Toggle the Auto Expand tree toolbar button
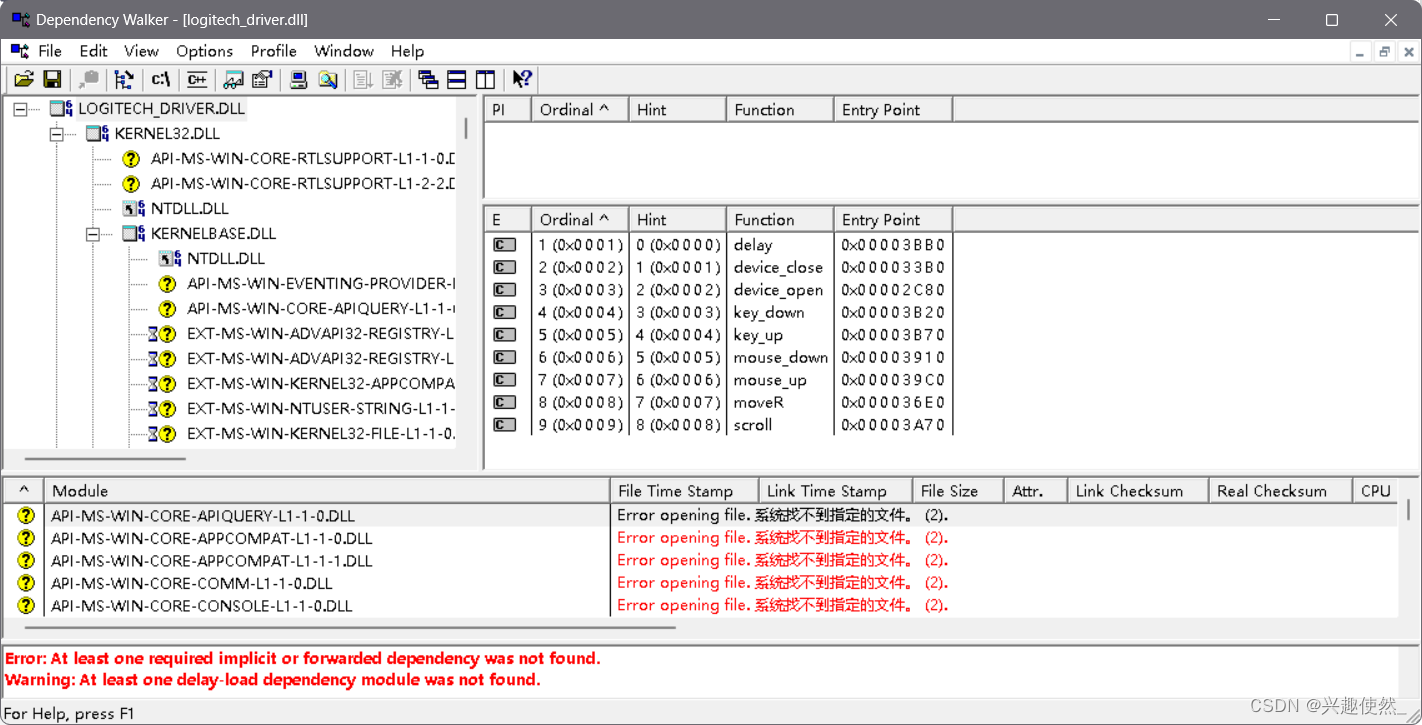The height and width of the screenshot is (725, 1422). (x=124, y=79)
